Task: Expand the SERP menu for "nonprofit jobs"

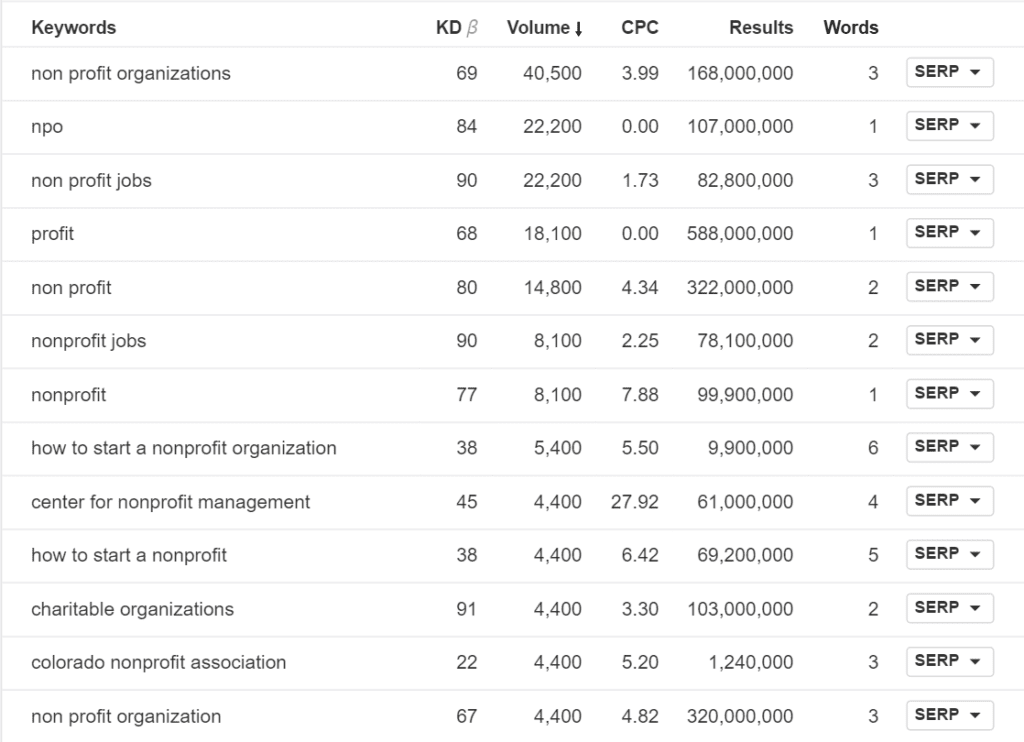Action: click(x=948, y=340)
